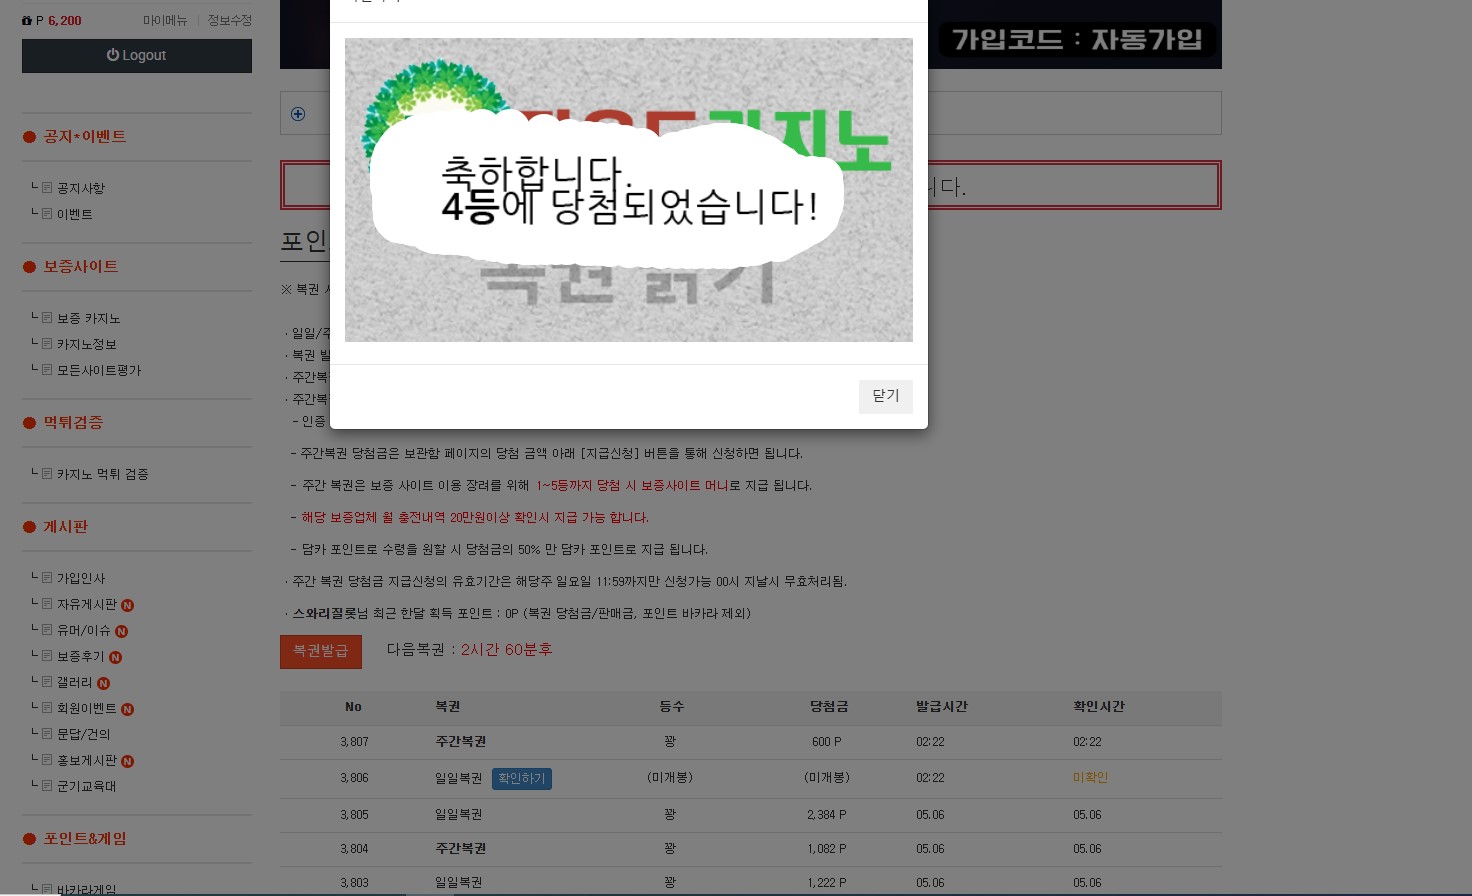Open 자유게시판 board
Viewport: 1472px width, 896px height.
87,604
